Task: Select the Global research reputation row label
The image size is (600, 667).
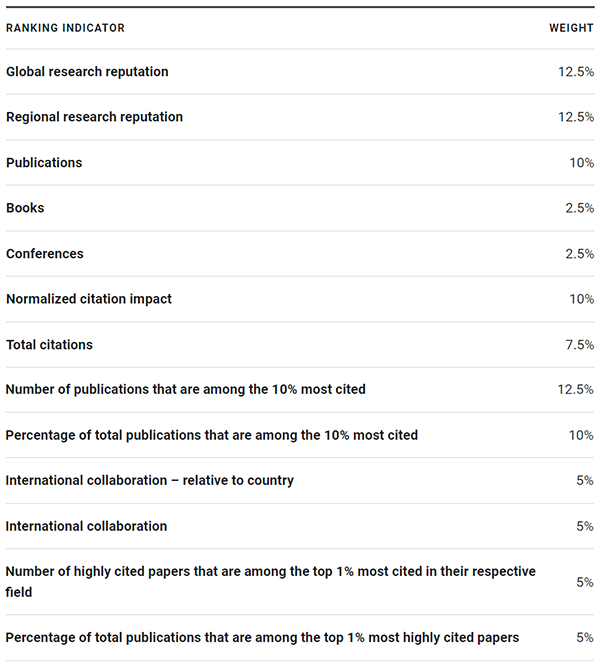Action: tap(87, 72)
